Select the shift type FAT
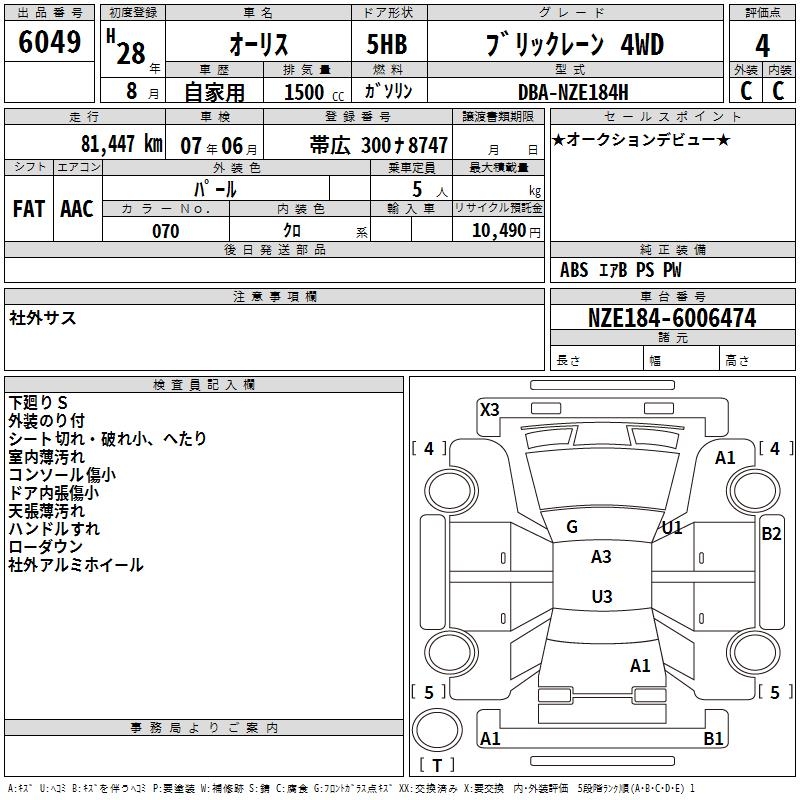The image size is (800, 800). click(x=29, y=209)
